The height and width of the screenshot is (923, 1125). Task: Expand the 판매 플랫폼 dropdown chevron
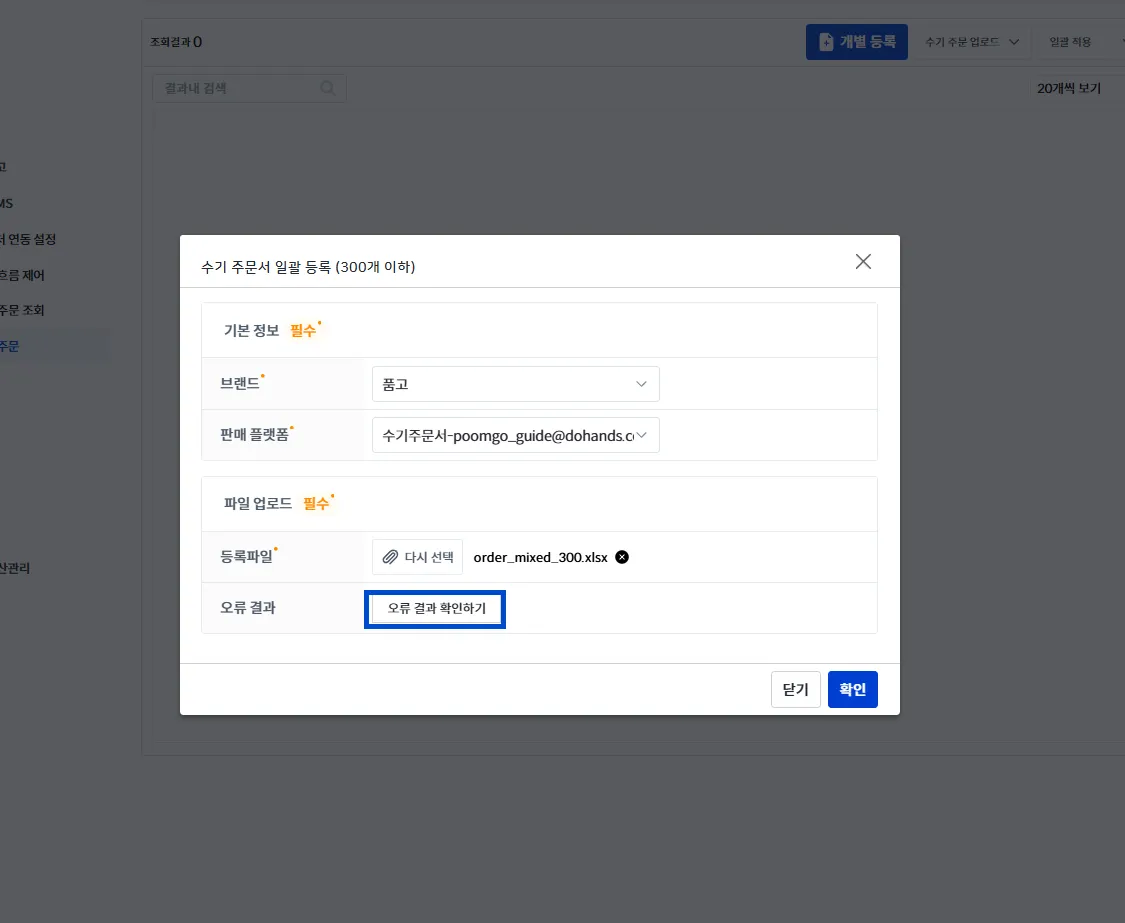coord(641,435)
